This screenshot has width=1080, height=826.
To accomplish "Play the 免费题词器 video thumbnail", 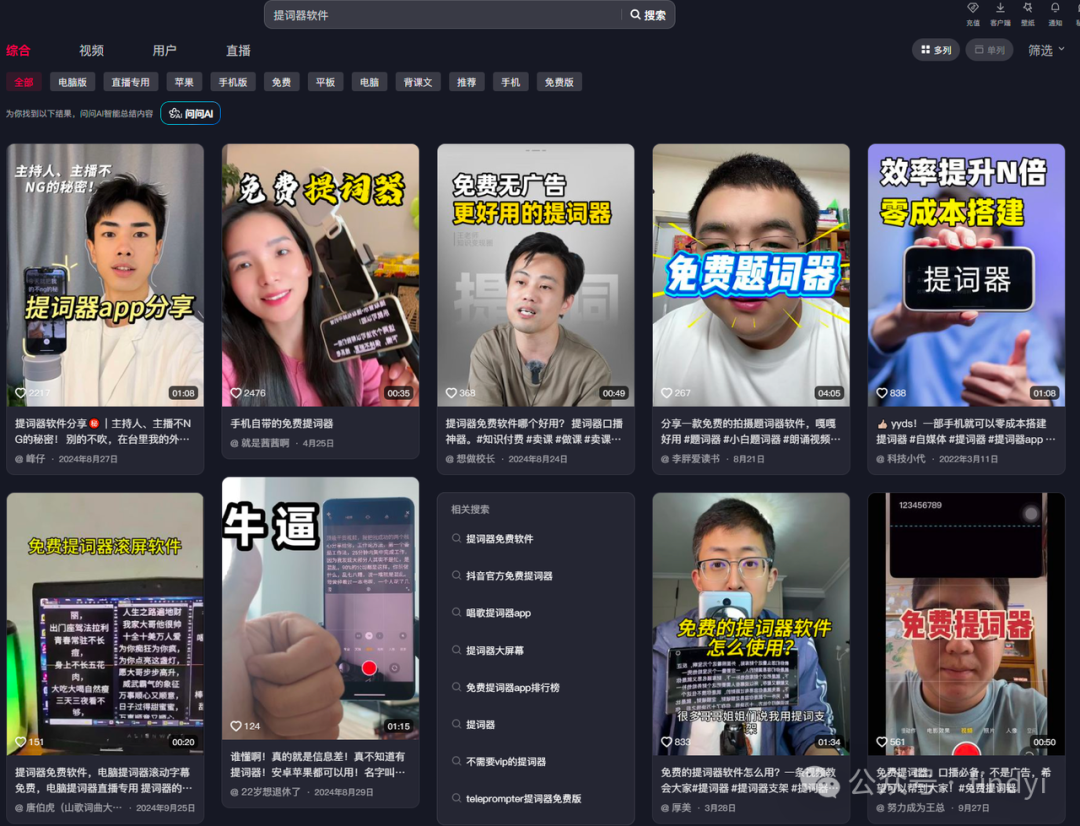I will click(751, 275).
